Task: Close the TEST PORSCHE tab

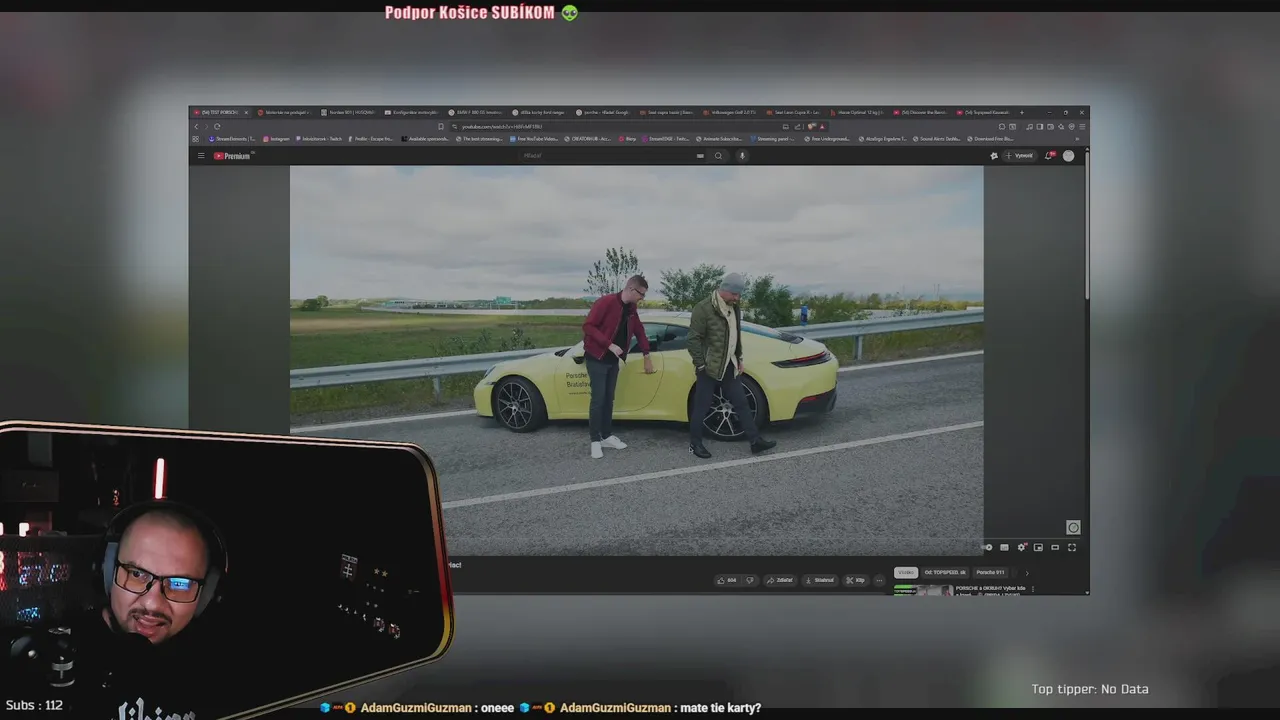Action: tap(246, 113)
